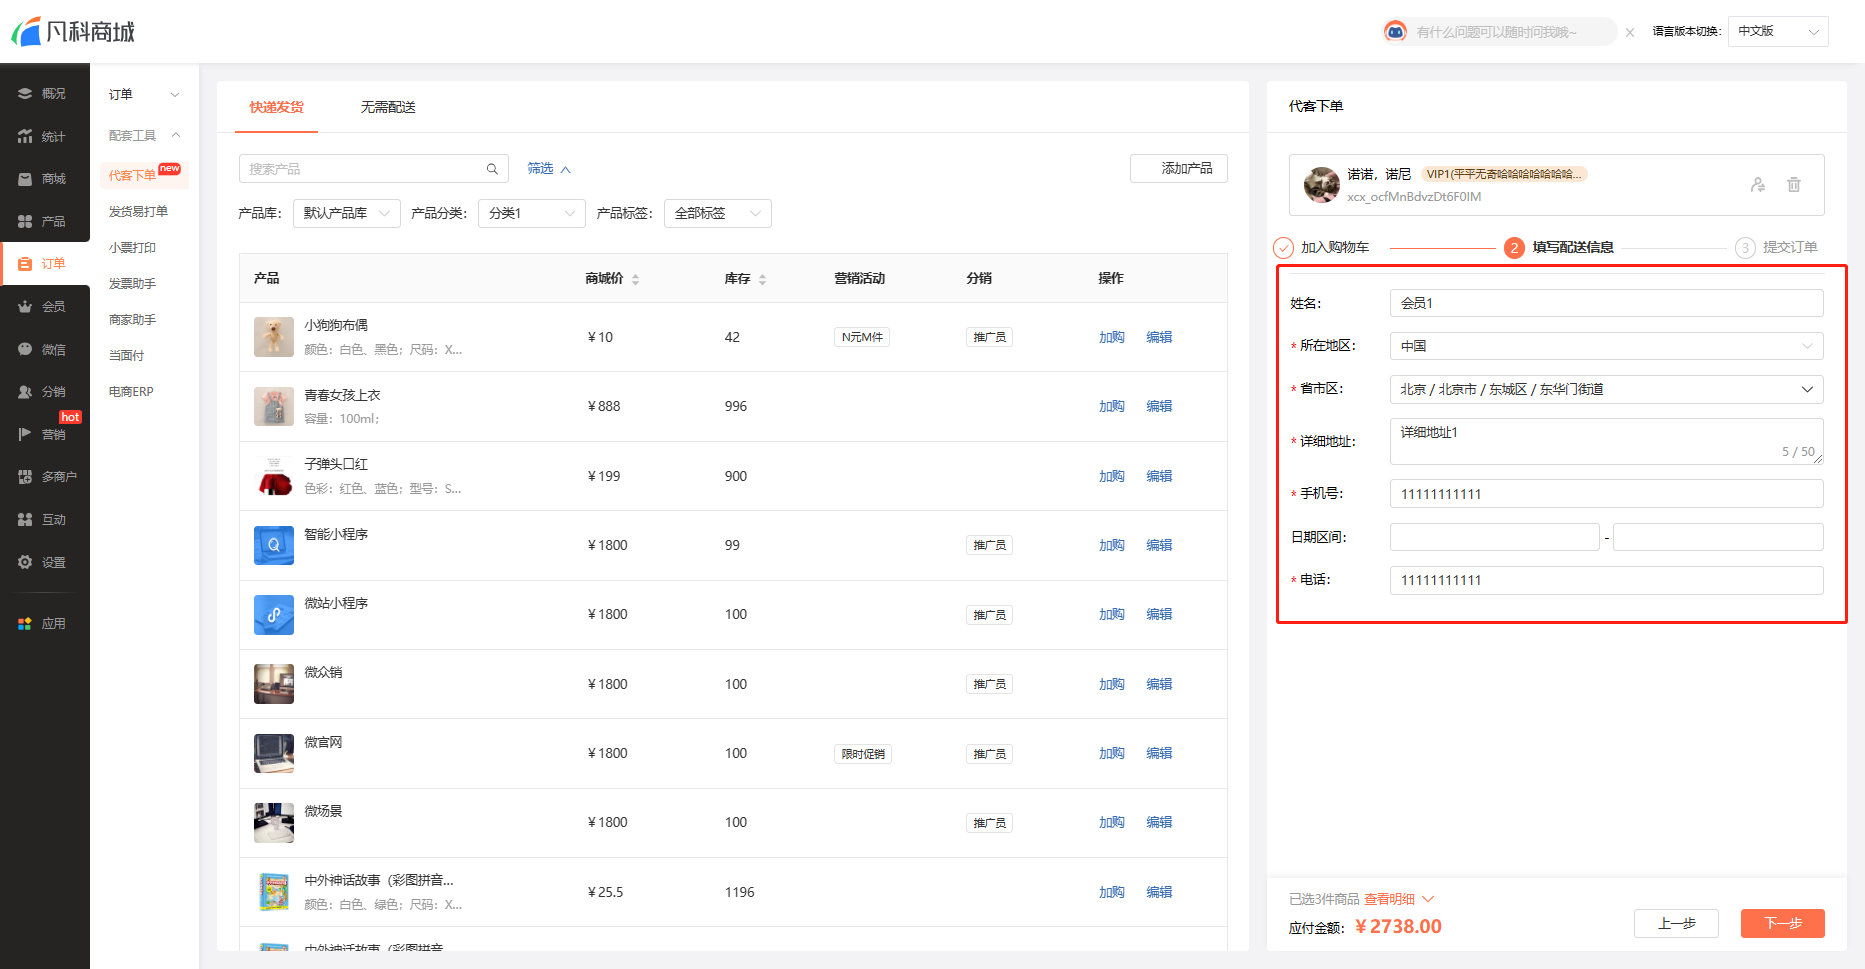1865x969 pixels.
Task: Click the 推广员 tag on 智能小程序
Action: (x=990, y=545)
